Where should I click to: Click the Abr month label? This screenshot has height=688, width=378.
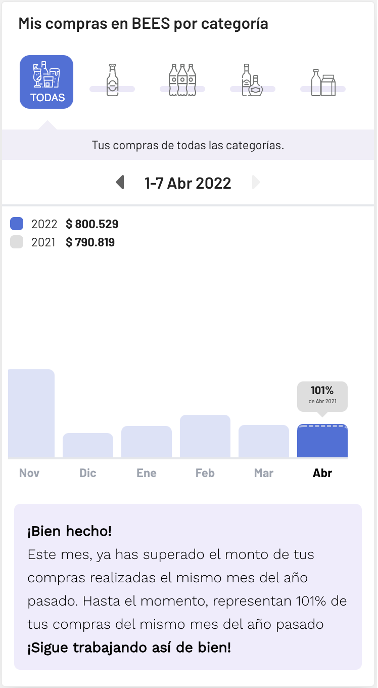(322, 473)
